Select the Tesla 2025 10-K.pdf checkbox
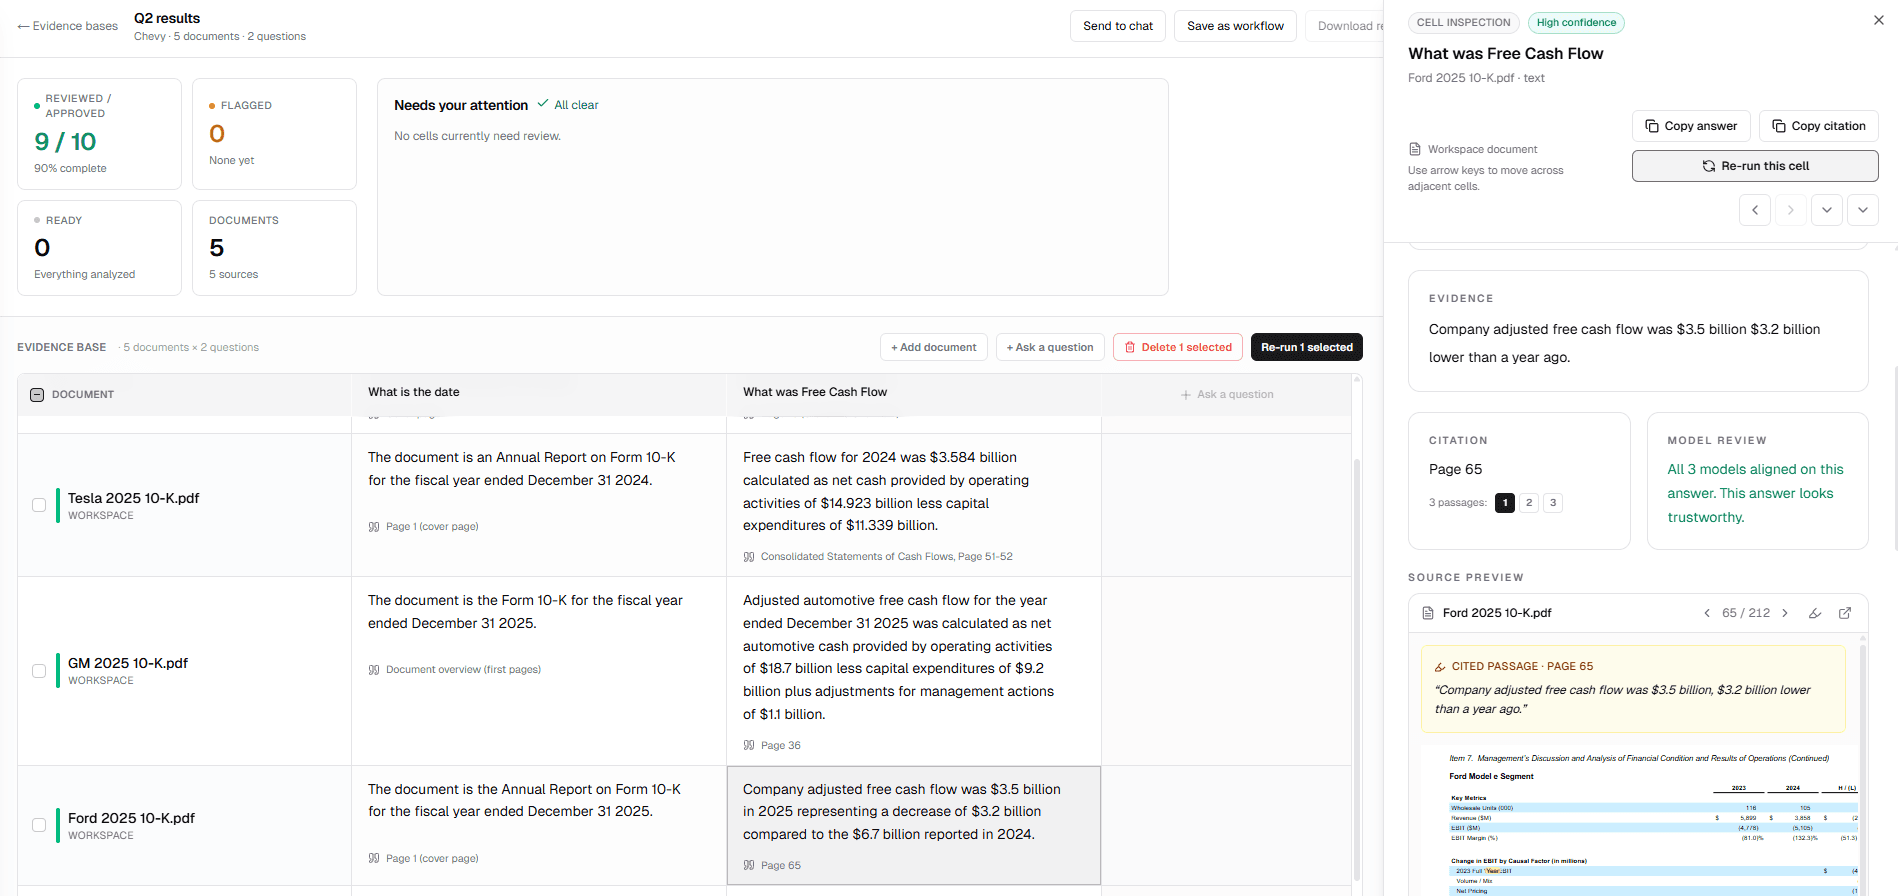1898x896 pixels. point(39,505)
